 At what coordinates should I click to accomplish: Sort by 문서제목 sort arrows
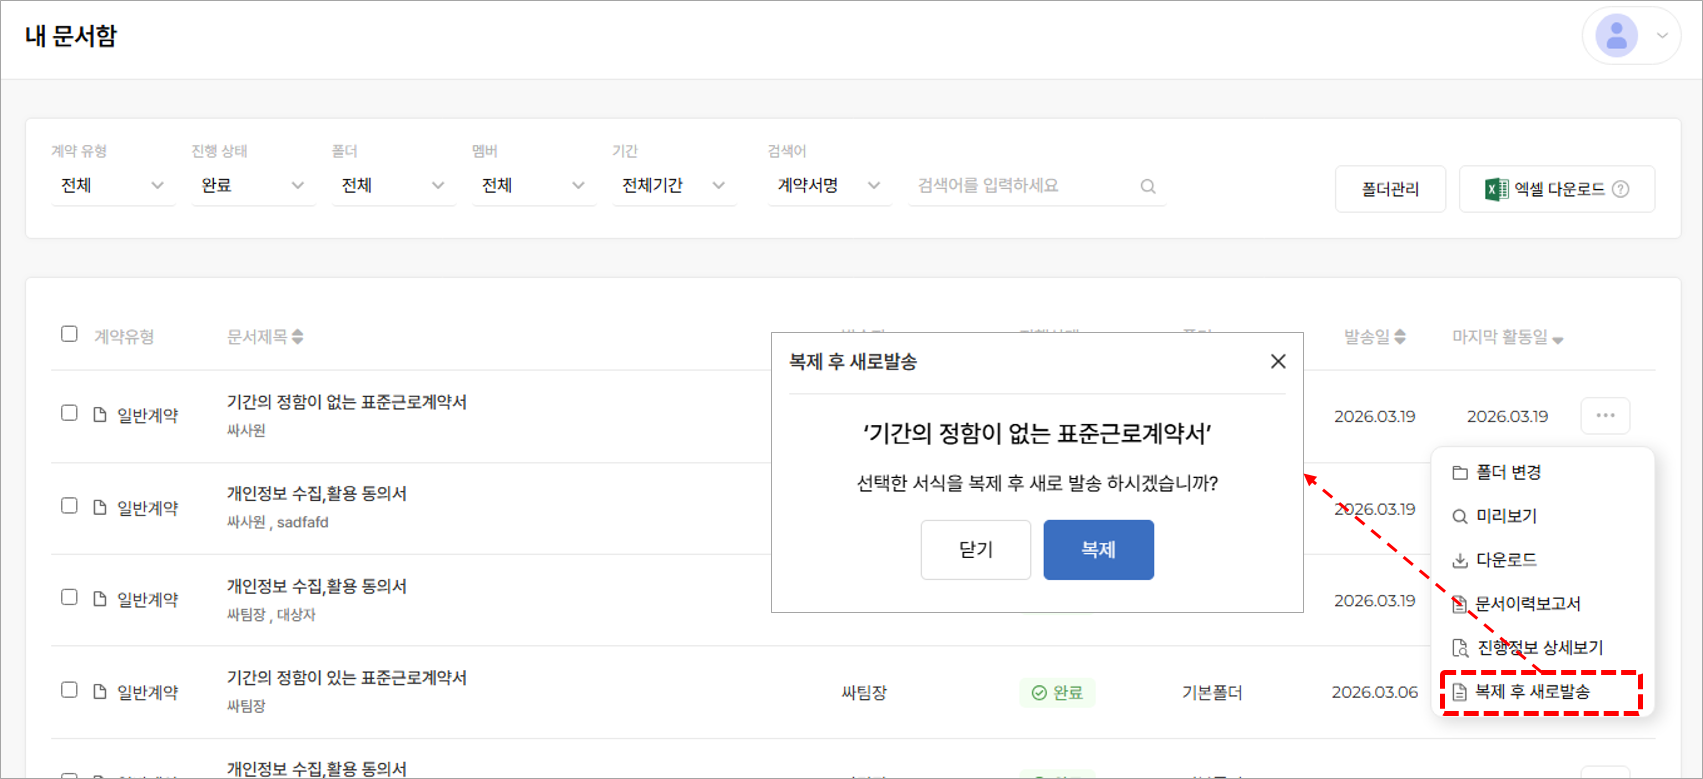click(x=298, y=337)
